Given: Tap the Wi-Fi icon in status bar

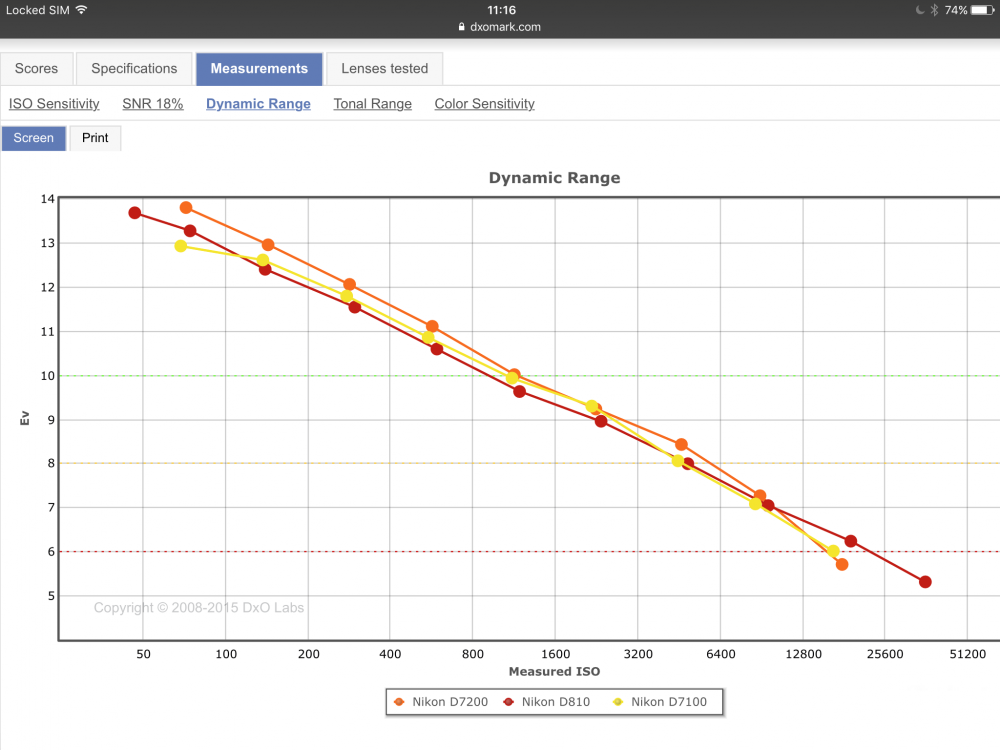Looking at the screenshot, I should coord(81,10).
